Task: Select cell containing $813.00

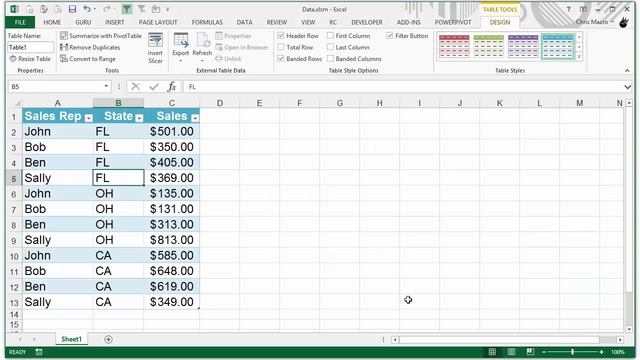Action: [x=171, y=240]
